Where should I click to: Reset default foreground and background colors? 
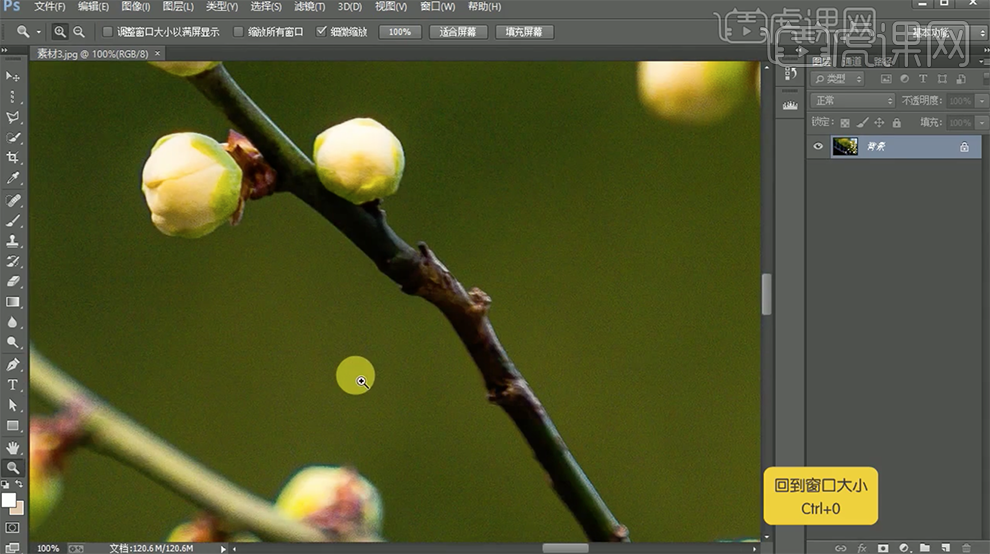[5, 485]
